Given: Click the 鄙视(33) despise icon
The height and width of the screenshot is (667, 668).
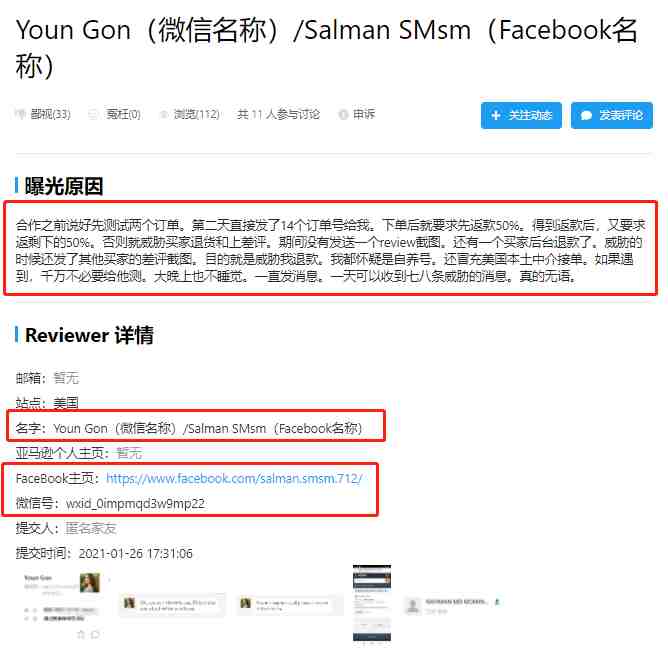Looking at the screenshot, I should [x=21, y=114].
